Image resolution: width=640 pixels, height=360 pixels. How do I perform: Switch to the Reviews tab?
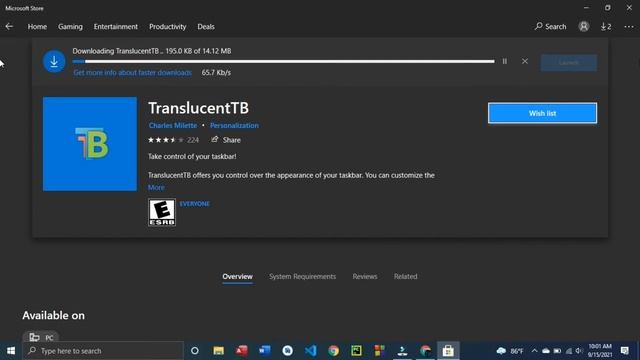coord(365,276)
